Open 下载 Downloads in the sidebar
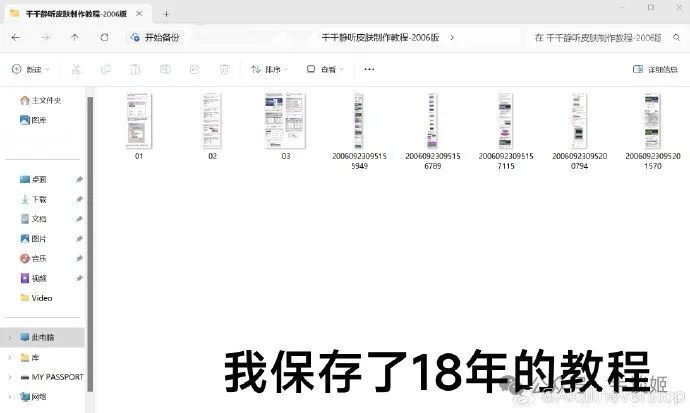This screenshot has height=413, width=690. pyautogui.click(x=33, y=199)
